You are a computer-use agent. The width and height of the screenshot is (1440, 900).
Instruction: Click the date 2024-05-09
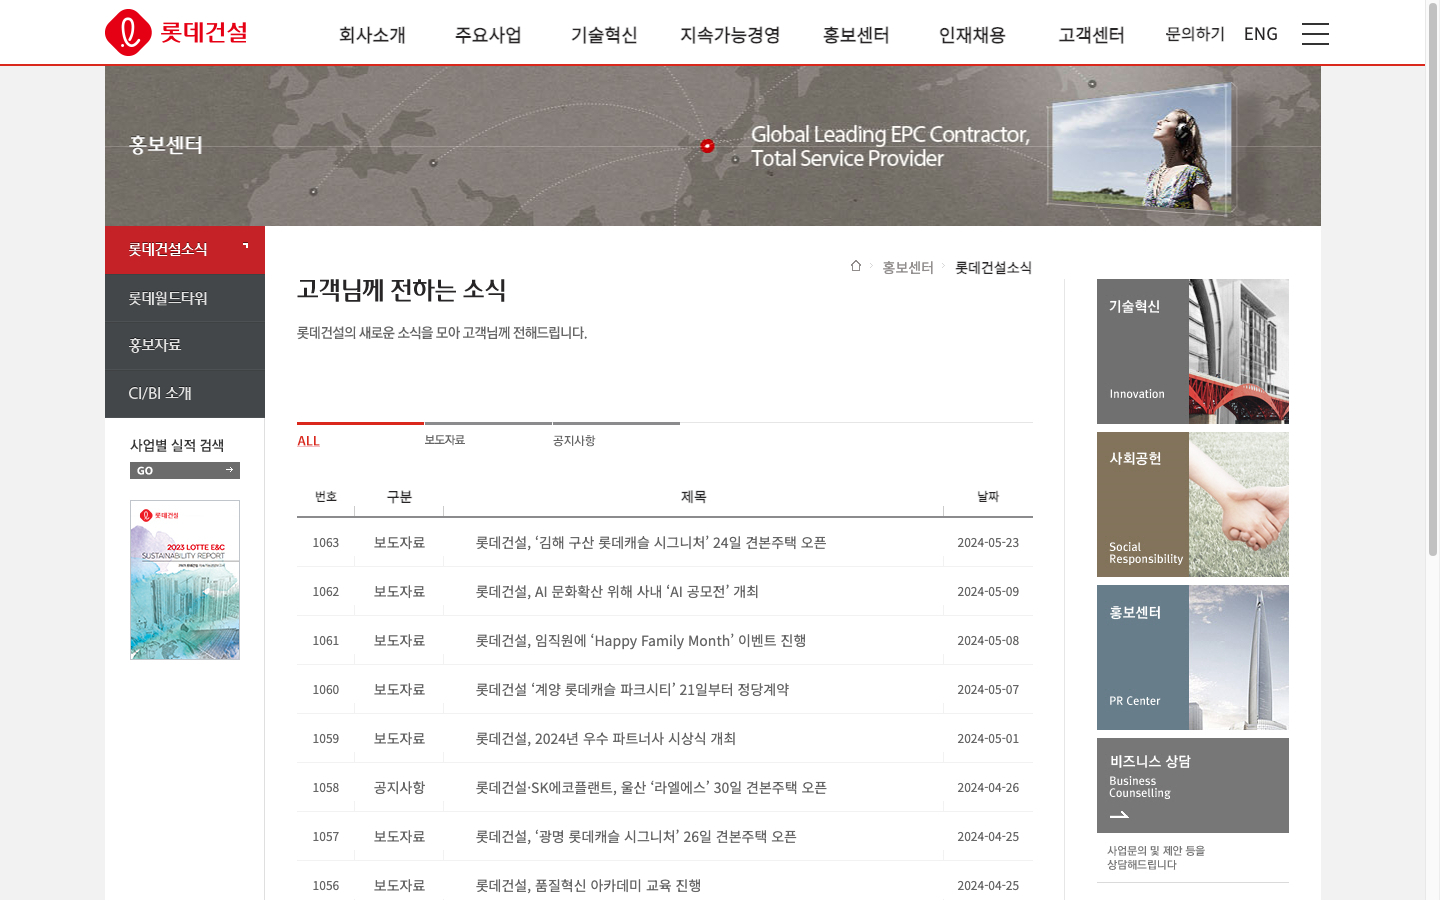[x=988, y=591]
